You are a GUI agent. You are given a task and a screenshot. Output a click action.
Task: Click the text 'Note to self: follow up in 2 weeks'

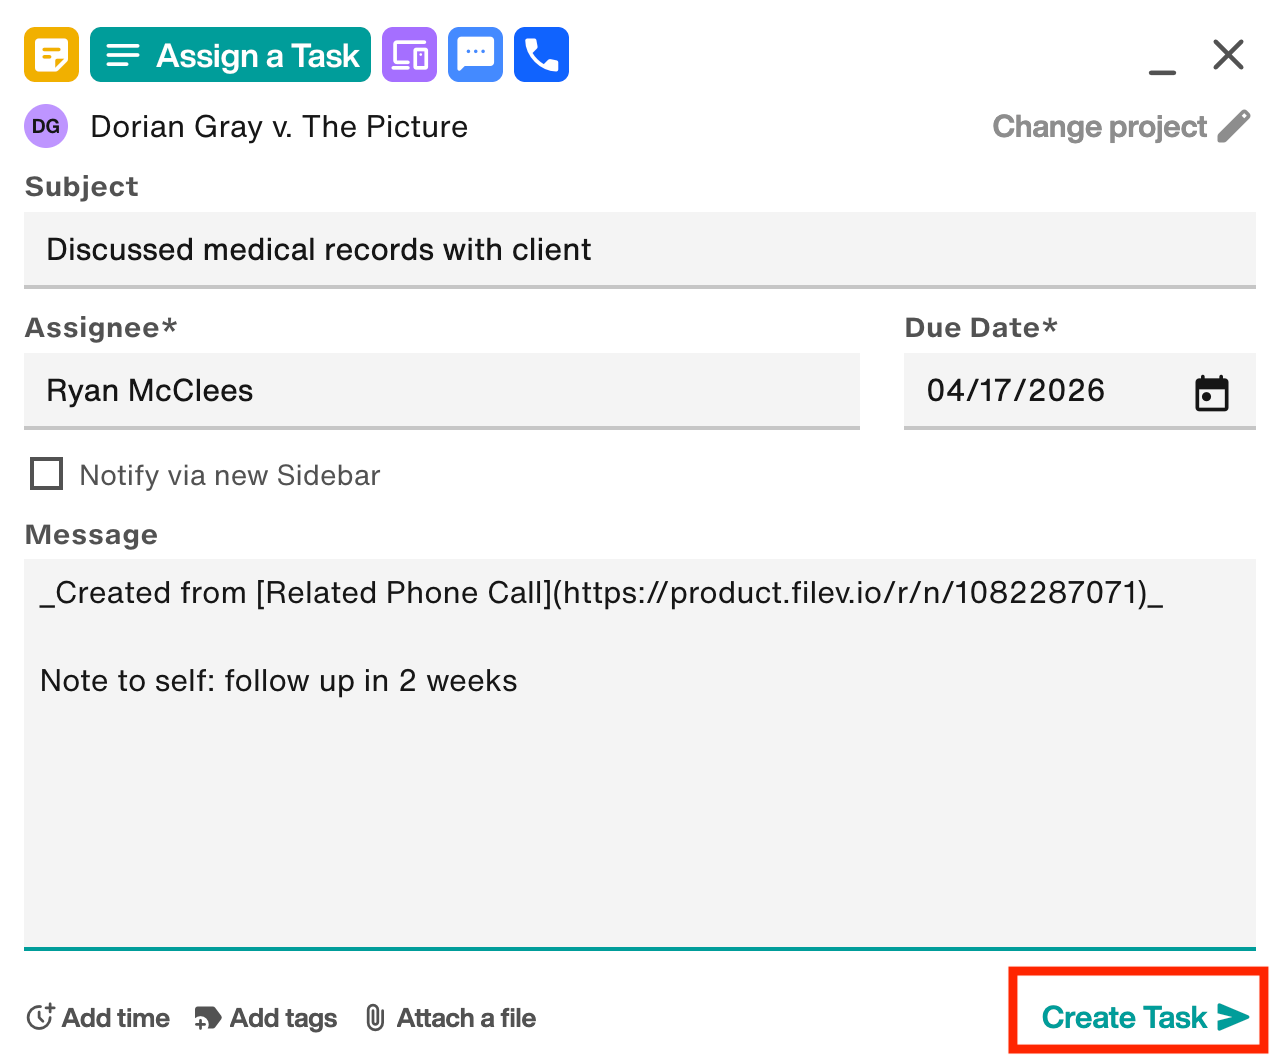pyautogui.click(x=279, y=681)
